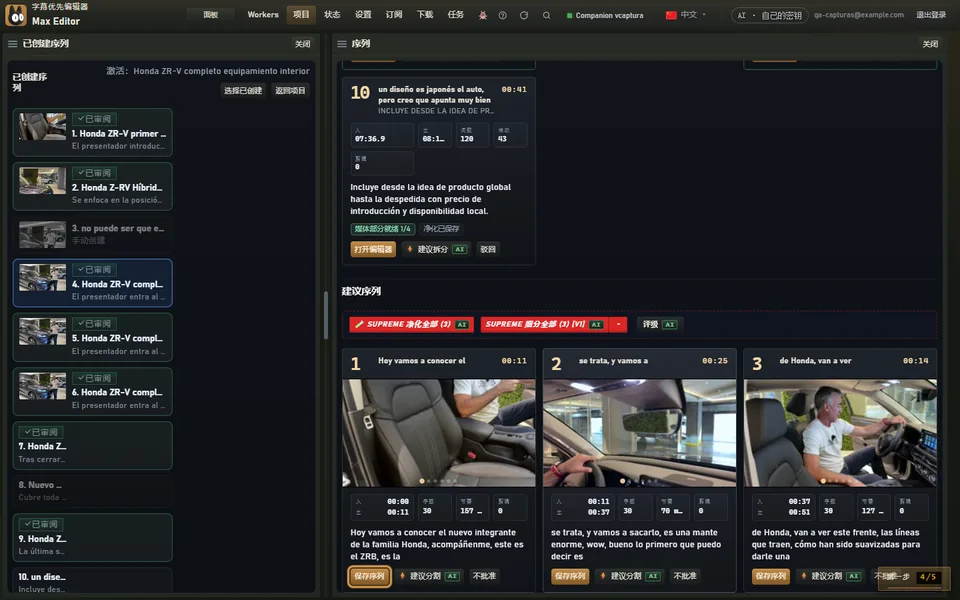Click the Max Editor logo icon
Screen dimensions: 960x600
click(16, 15)
